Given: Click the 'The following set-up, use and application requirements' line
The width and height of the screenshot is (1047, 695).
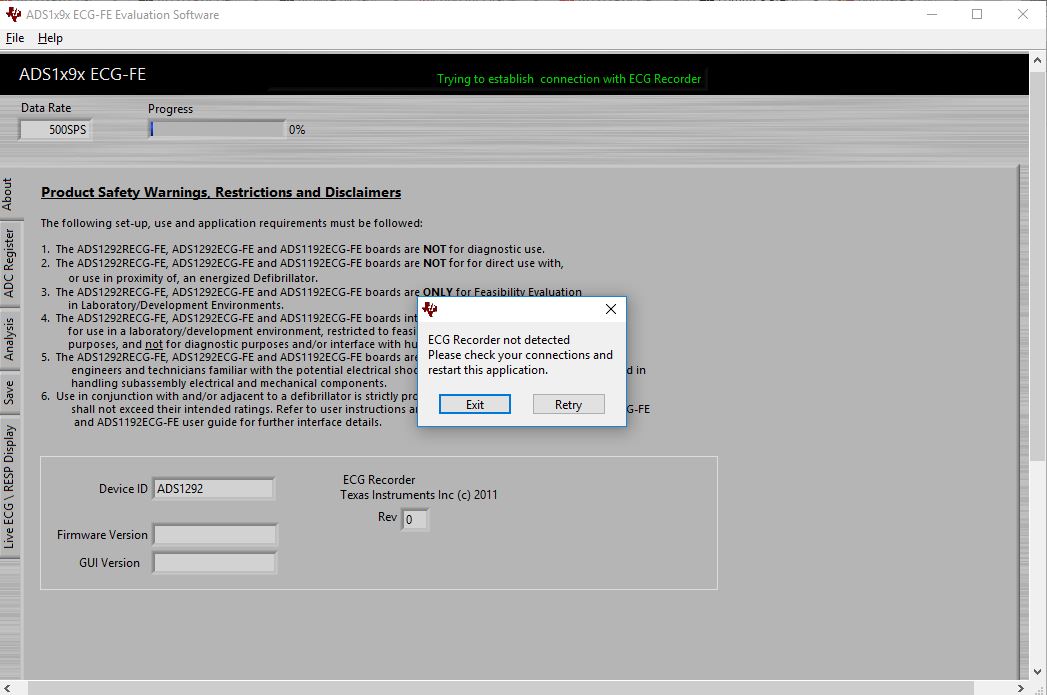Looking at the screenshot, I should pos(232,223).
